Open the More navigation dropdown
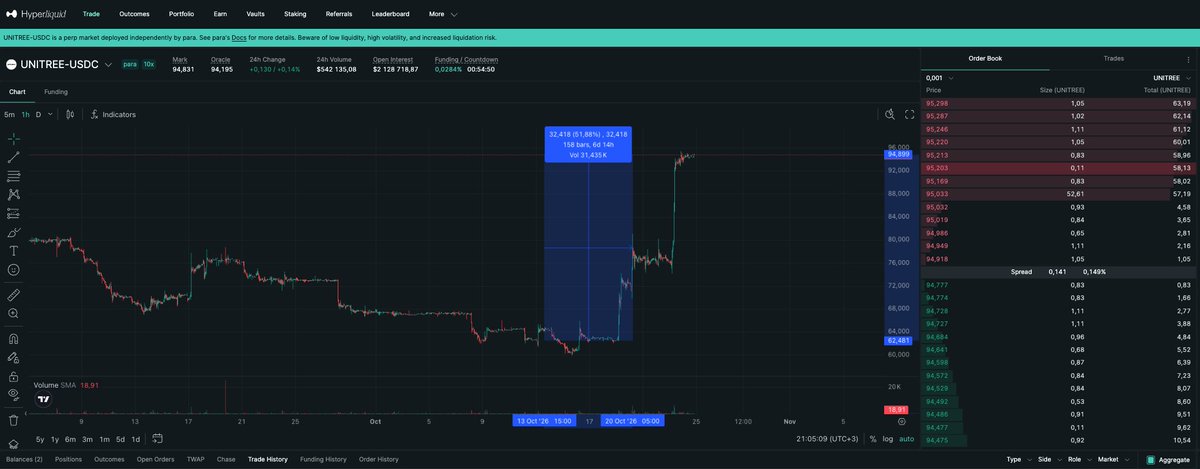Image resolution: width=1200 pixels, height=469 pixels. tap(443, 15)
